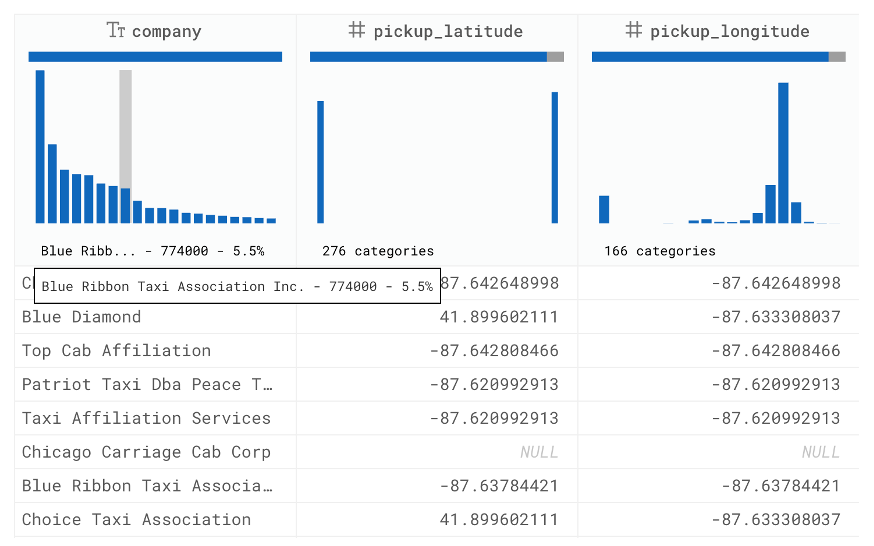Viewport: 874px width, 546px height.
Task: Click the text type icon beside company
Action: pyautogui.click(x=116, y=31)
